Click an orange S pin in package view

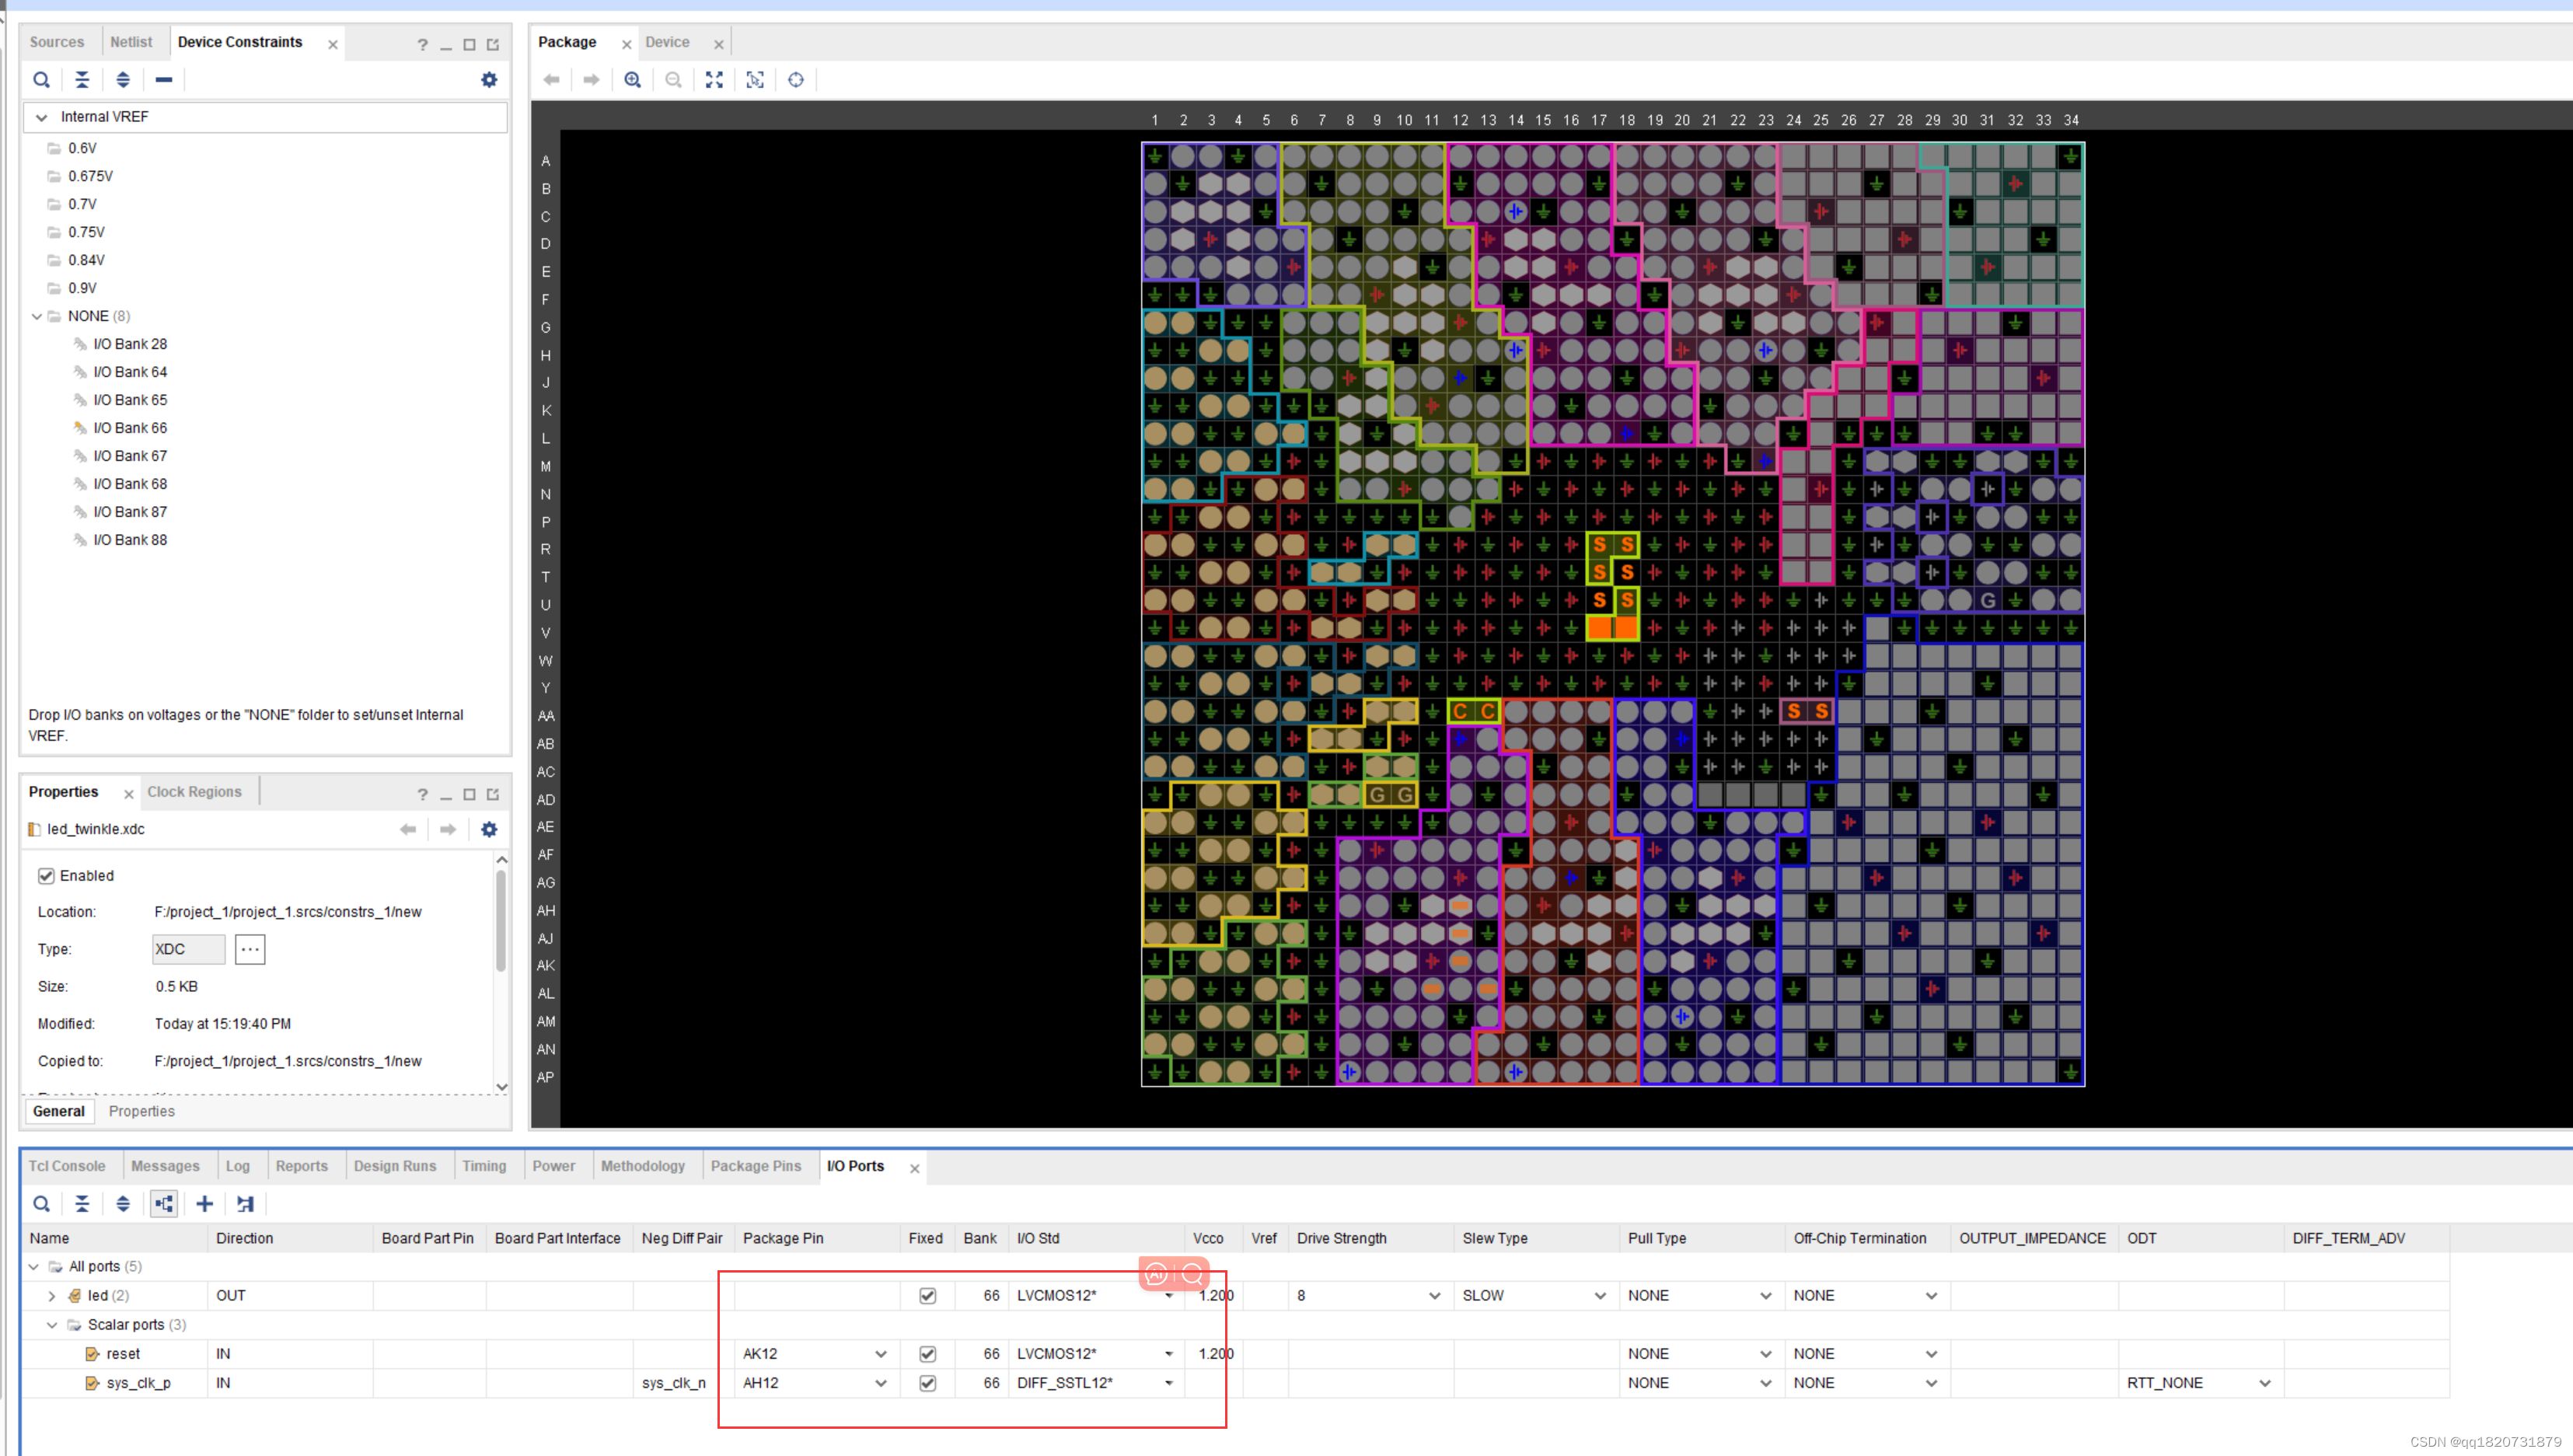(x=1600, y=545)
